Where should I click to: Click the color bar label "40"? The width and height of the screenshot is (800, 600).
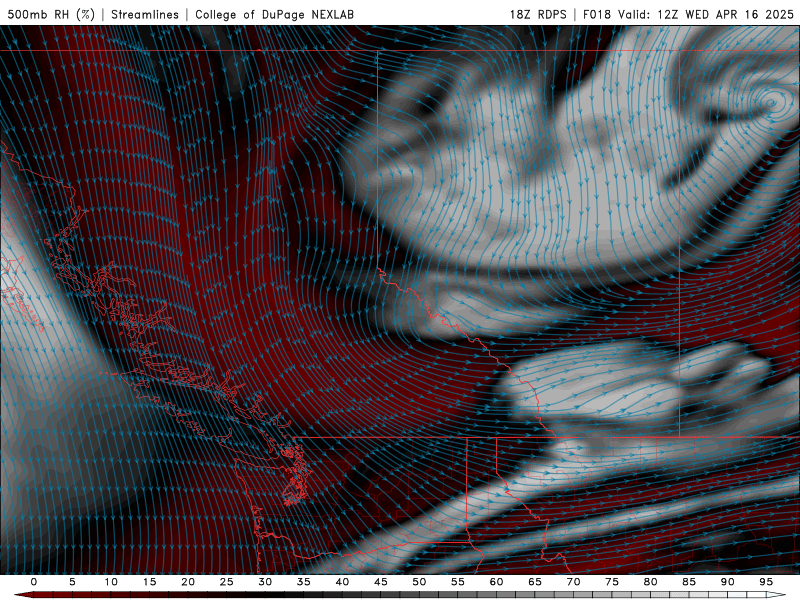pyautogui.click(x=342, y=582)
